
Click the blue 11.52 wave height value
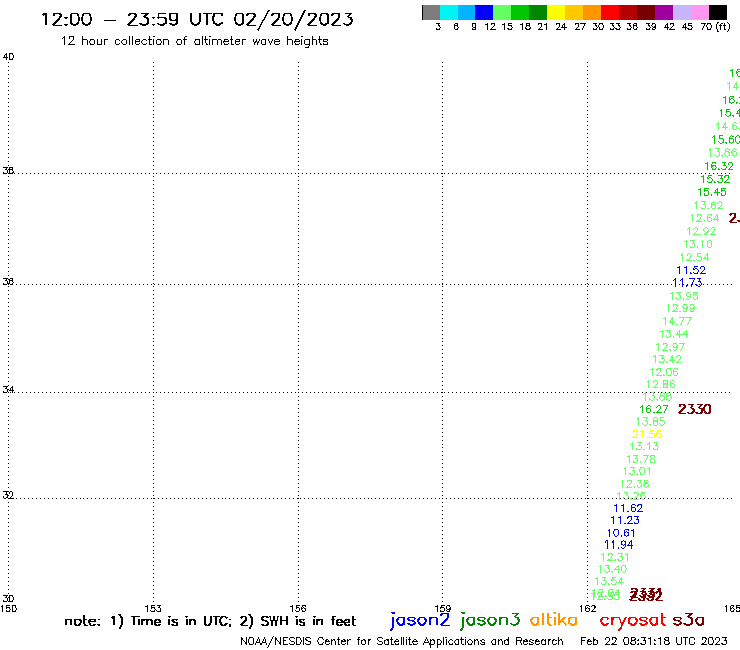tap(691, 270)
